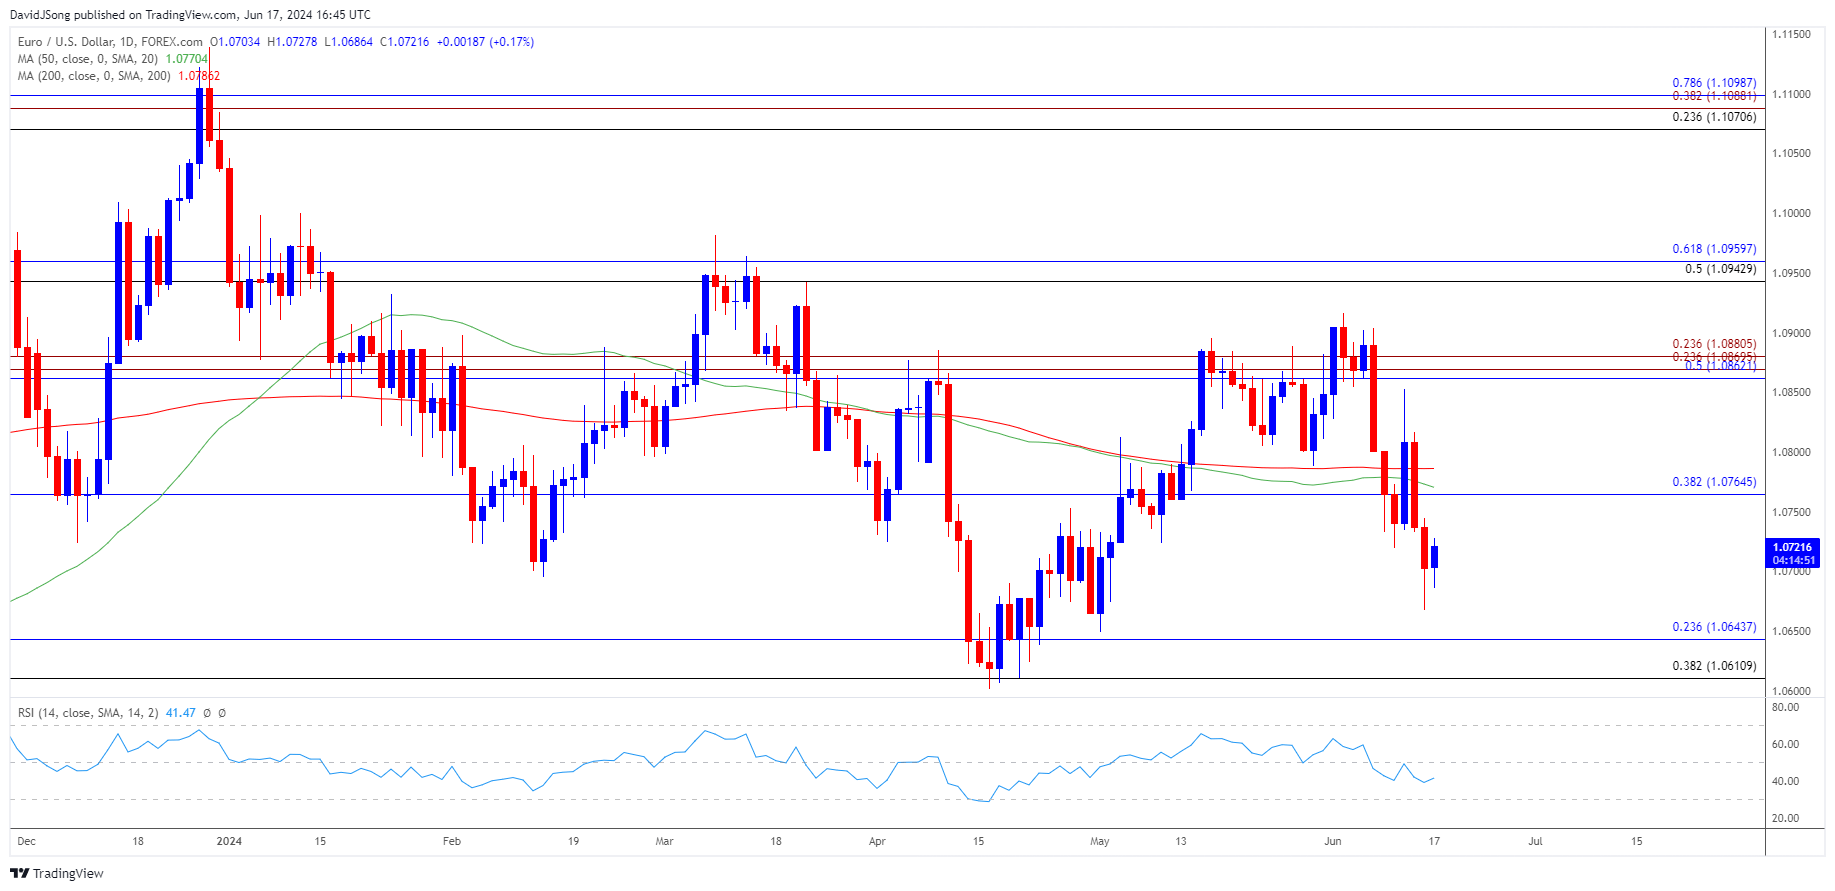Click the 1.08000 price axis label
Image resolution: width=1835 pixels, height=891 pixels.
(1791, 452)
